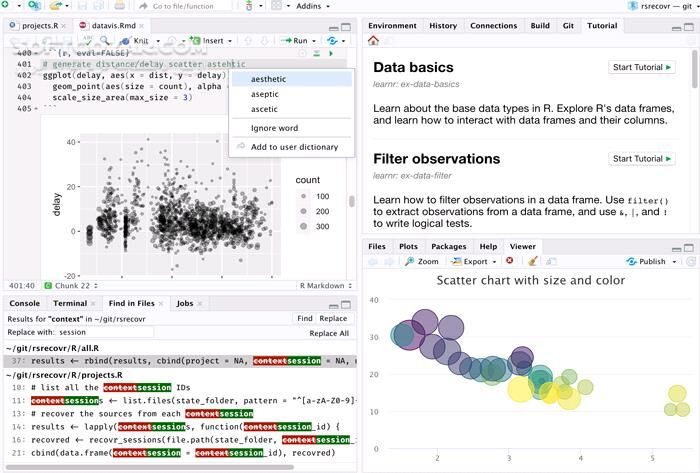Select 'Add to user dictionary' option
Screen dimensions: 700x473
click(293, 147)
